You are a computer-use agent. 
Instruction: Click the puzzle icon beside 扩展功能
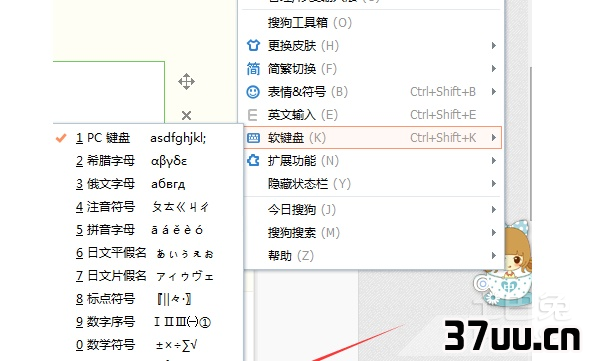click(253, 161)
